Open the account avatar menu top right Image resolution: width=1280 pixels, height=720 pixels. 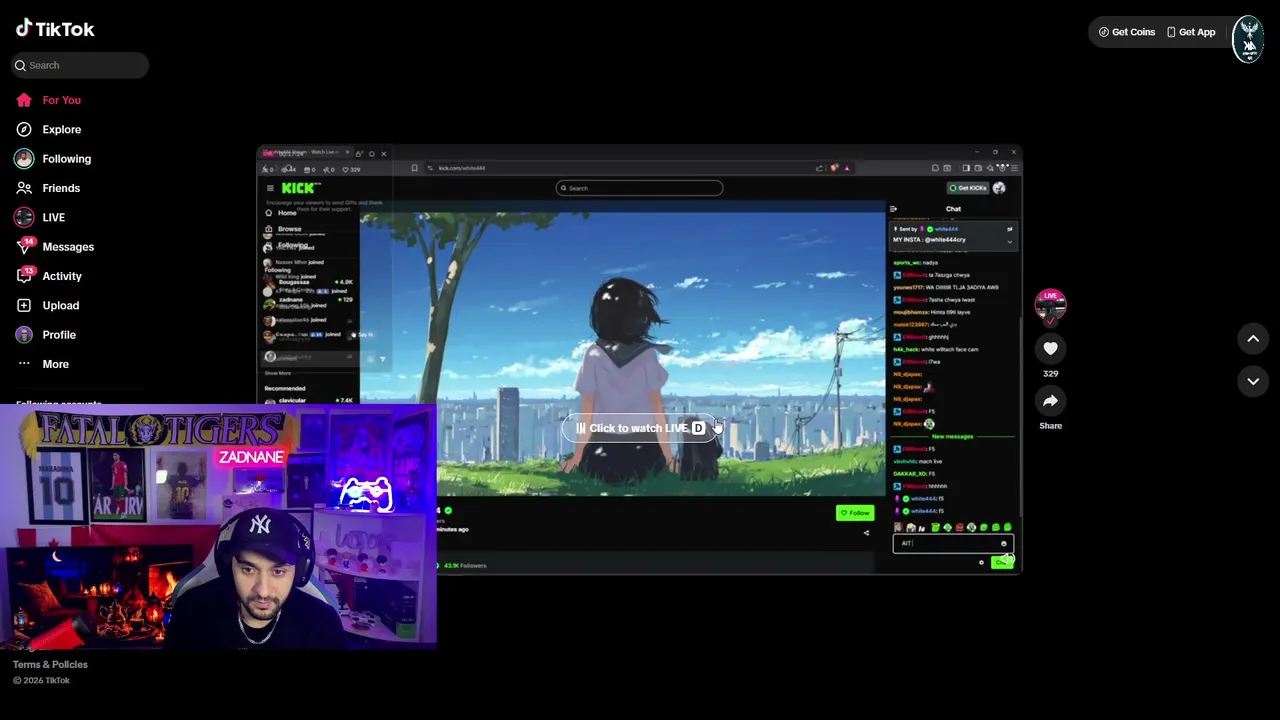click(x=1248, y=39)
